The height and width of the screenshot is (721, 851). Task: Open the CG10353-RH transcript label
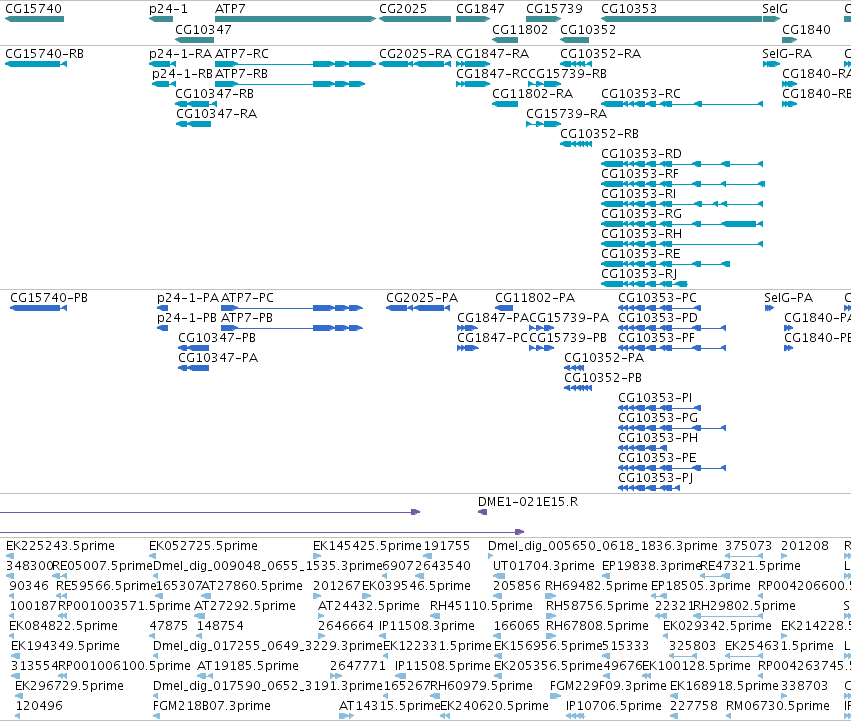[641, 235]
